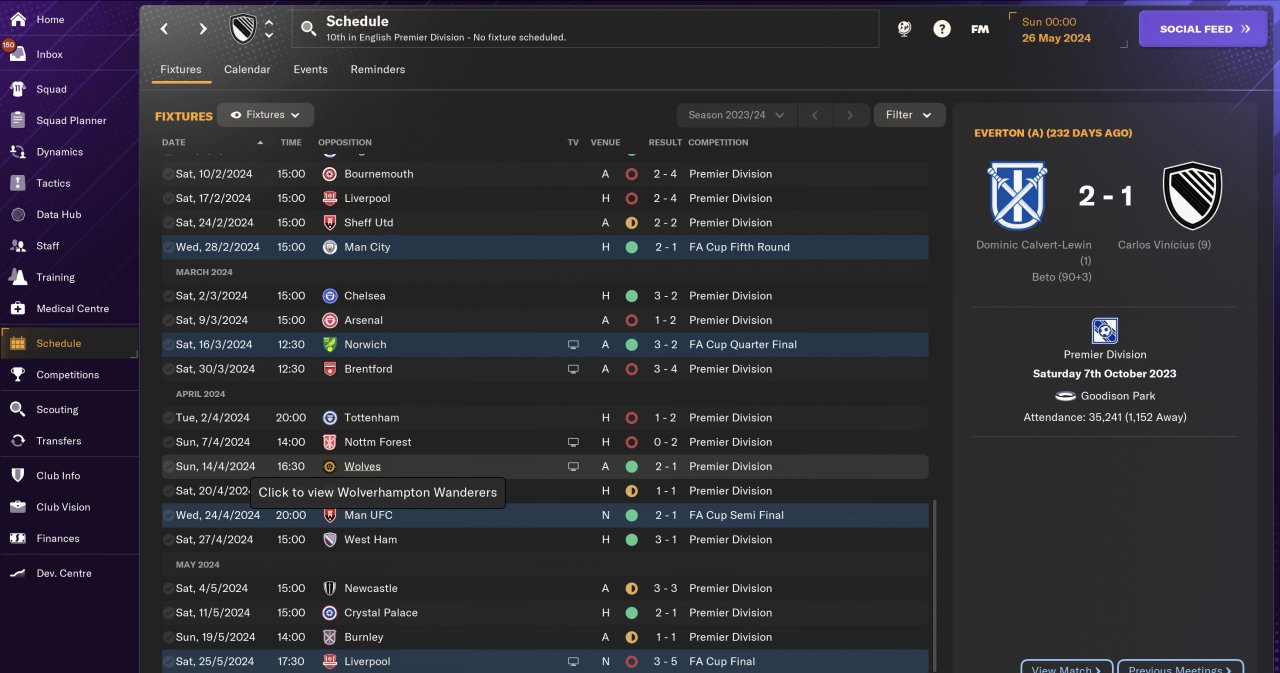Viewport: 1280px width, 673px height.
Task: Click the TV icon on Norwich row
Action: point(573,345)
